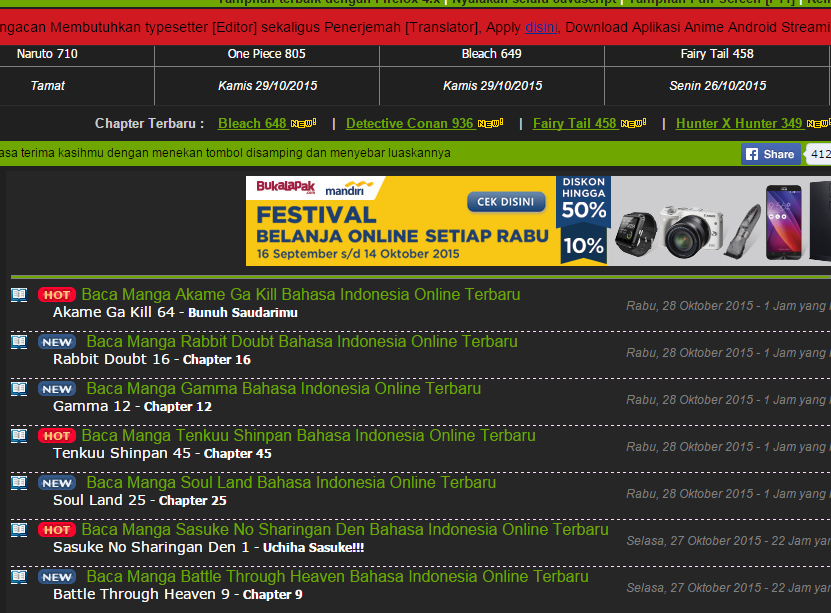Click NEW badge next to Detective Conan 936
This screenshot has width=831, height=613.
click(x=491, y=123)
